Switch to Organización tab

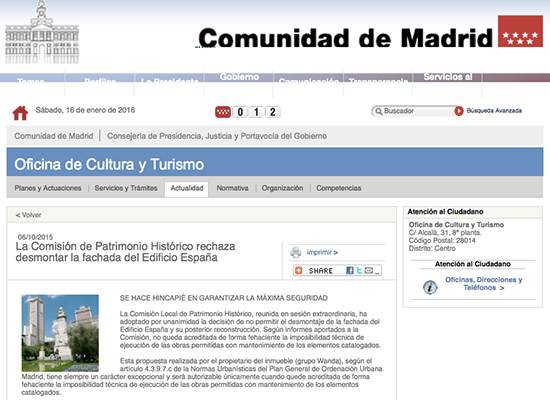(x=282, y=188)
